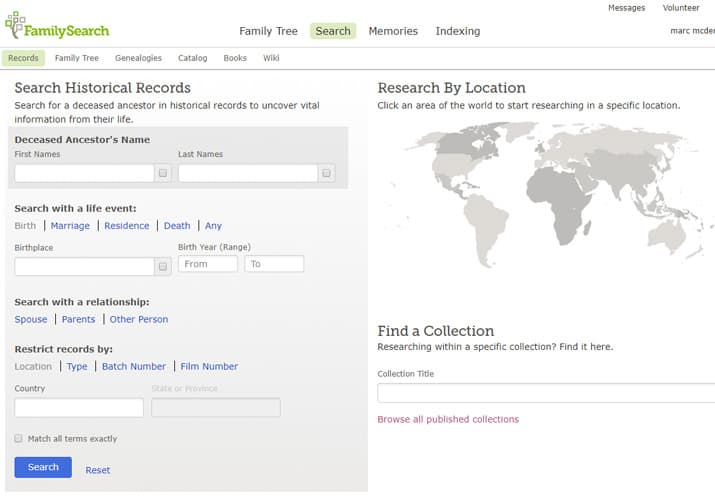Click the Birth Year From field
715x500 pixels.
[208, 264]
